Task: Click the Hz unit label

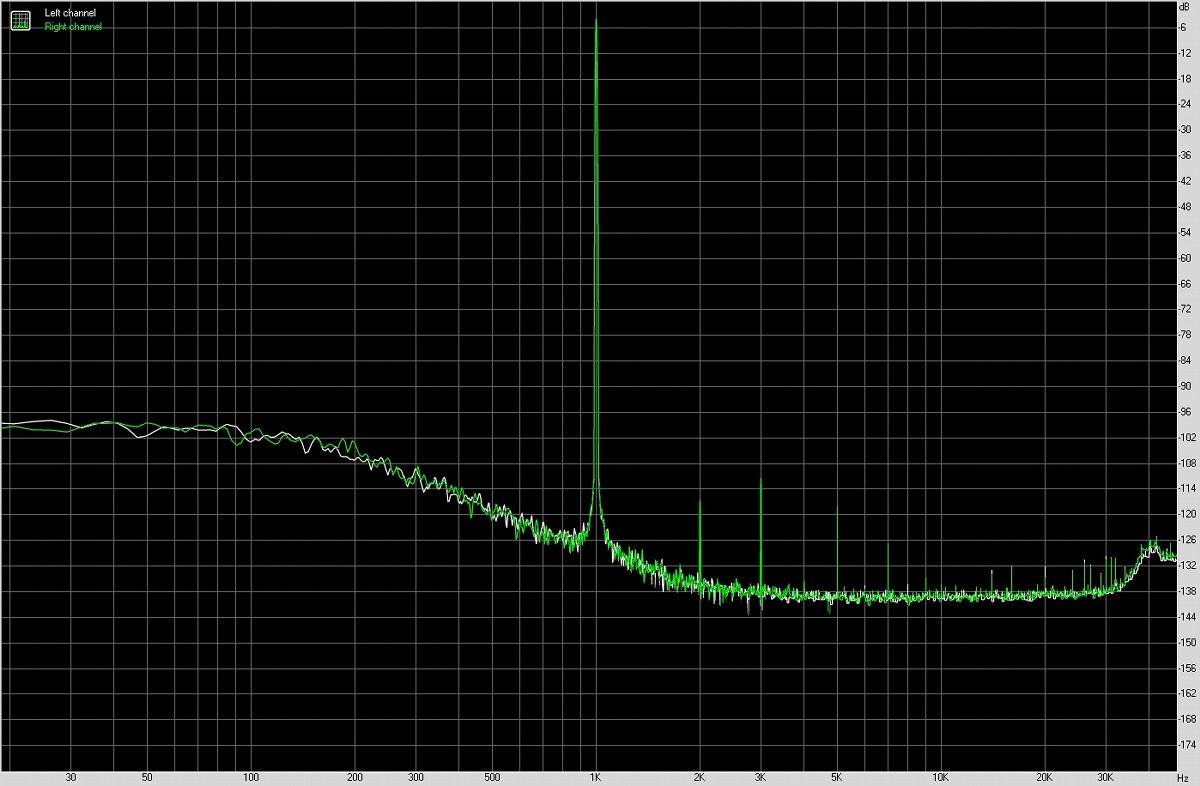Action: click(1184, 776)
